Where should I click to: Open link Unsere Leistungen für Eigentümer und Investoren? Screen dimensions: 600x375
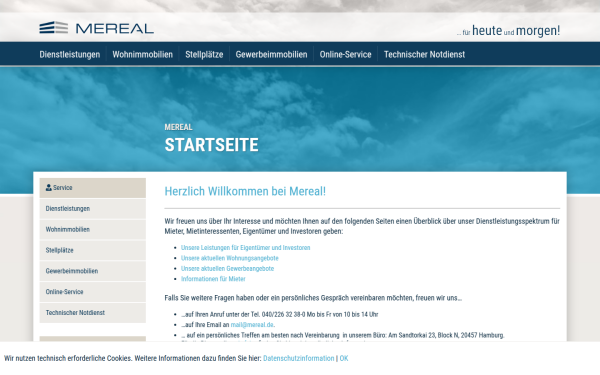click(x=245, y=248)
